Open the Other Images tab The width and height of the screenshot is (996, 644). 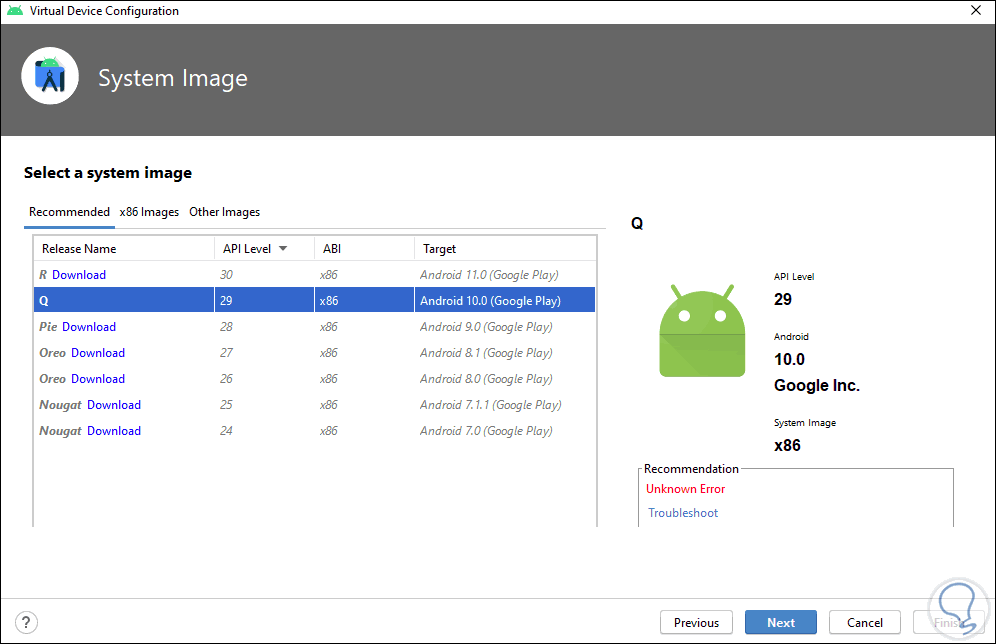click(x=224, y=212)
